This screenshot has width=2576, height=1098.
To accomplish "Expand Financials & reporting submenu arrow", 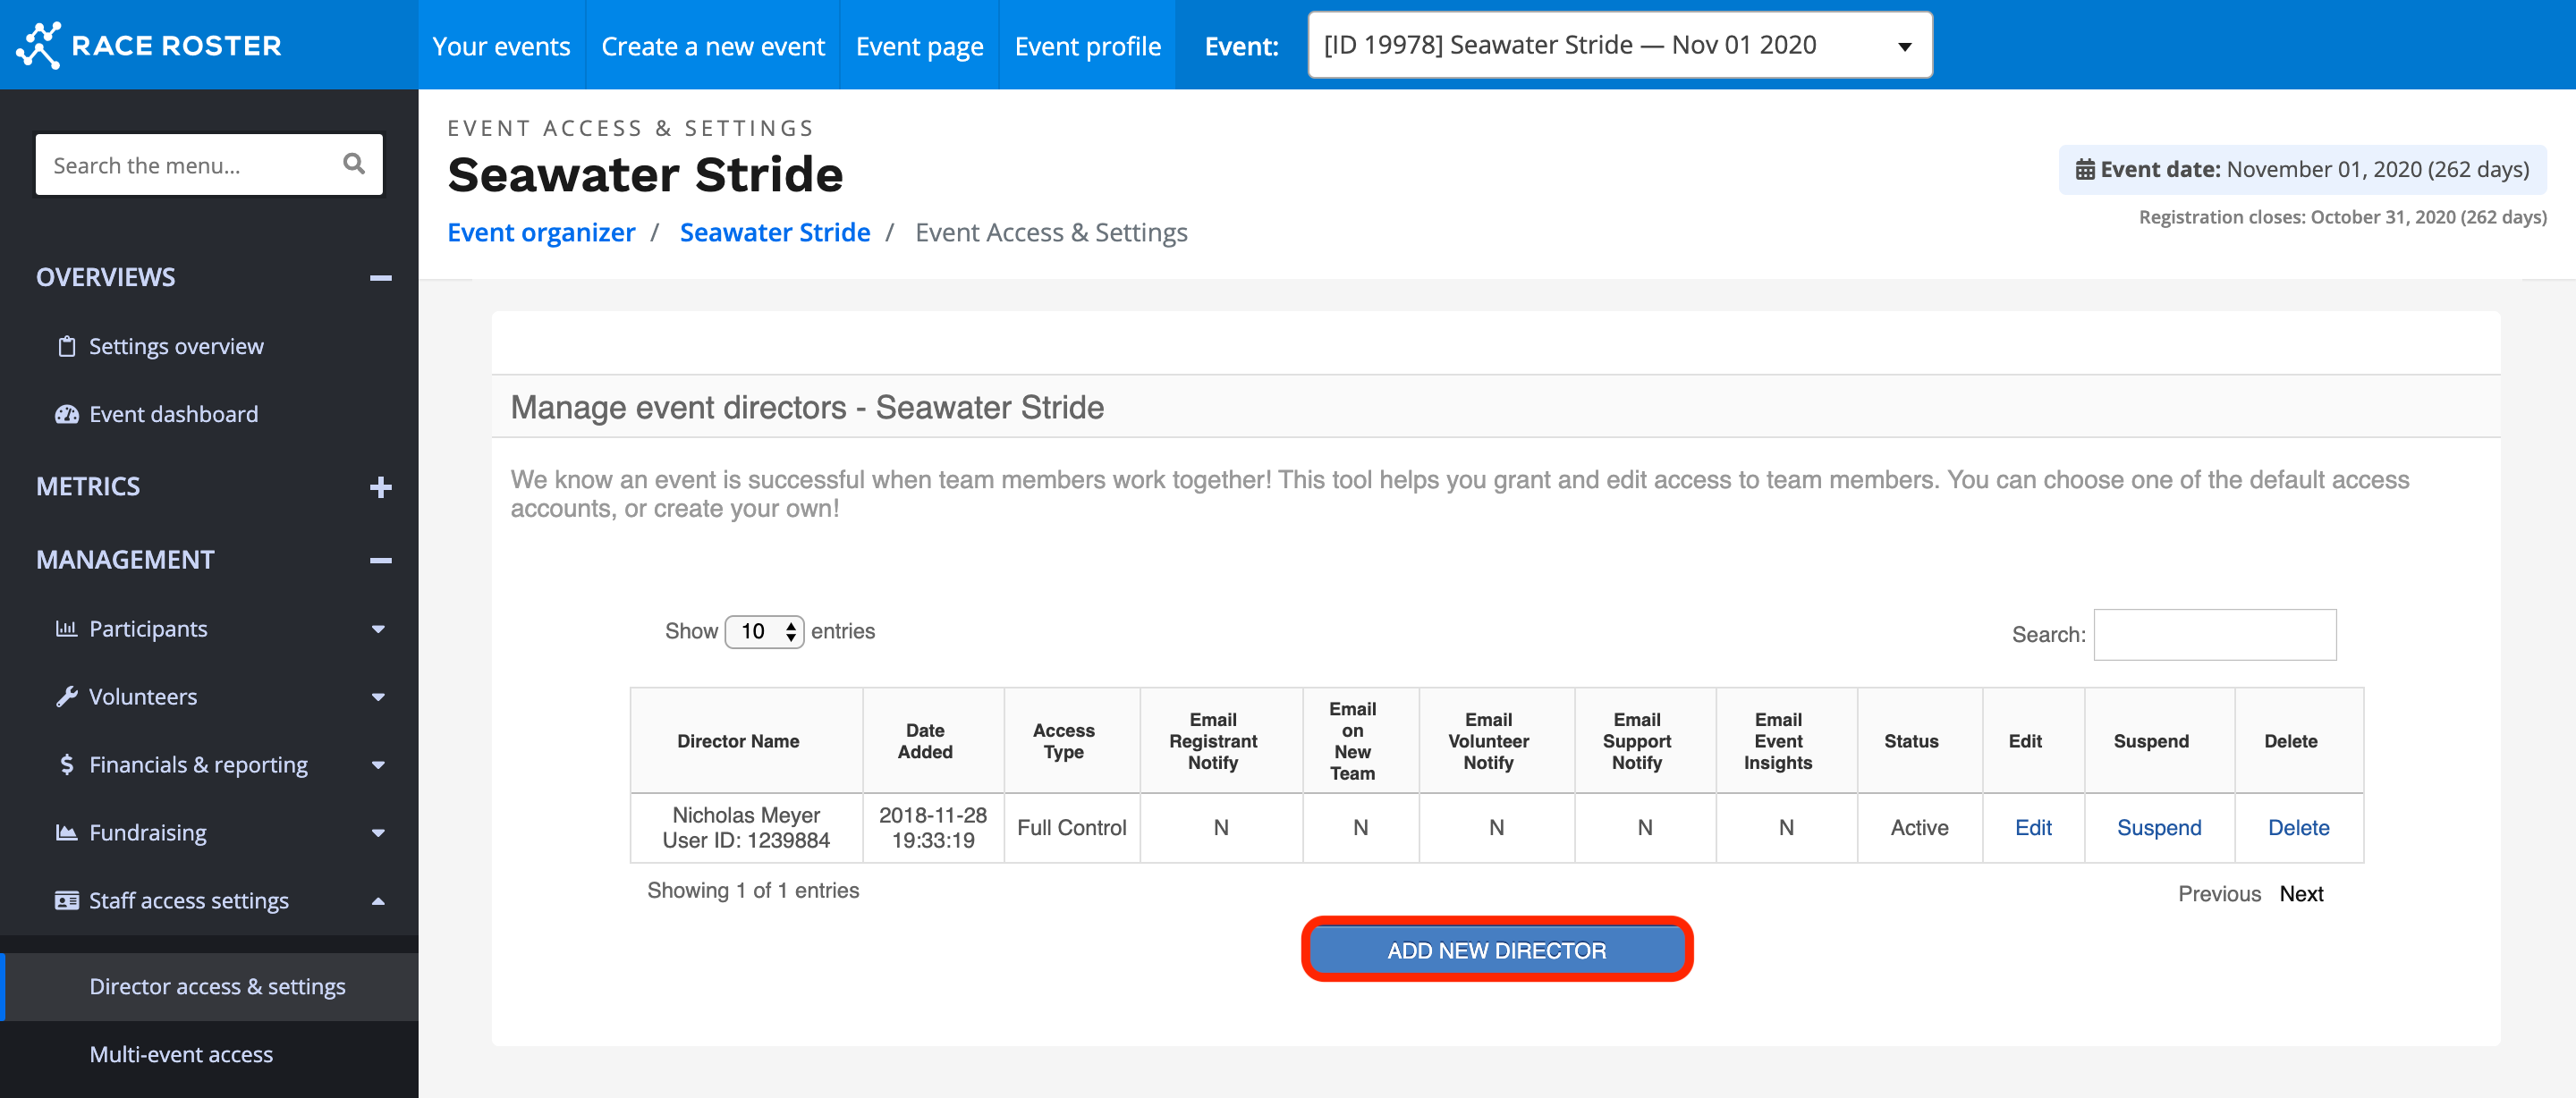I will coord(378,765).
